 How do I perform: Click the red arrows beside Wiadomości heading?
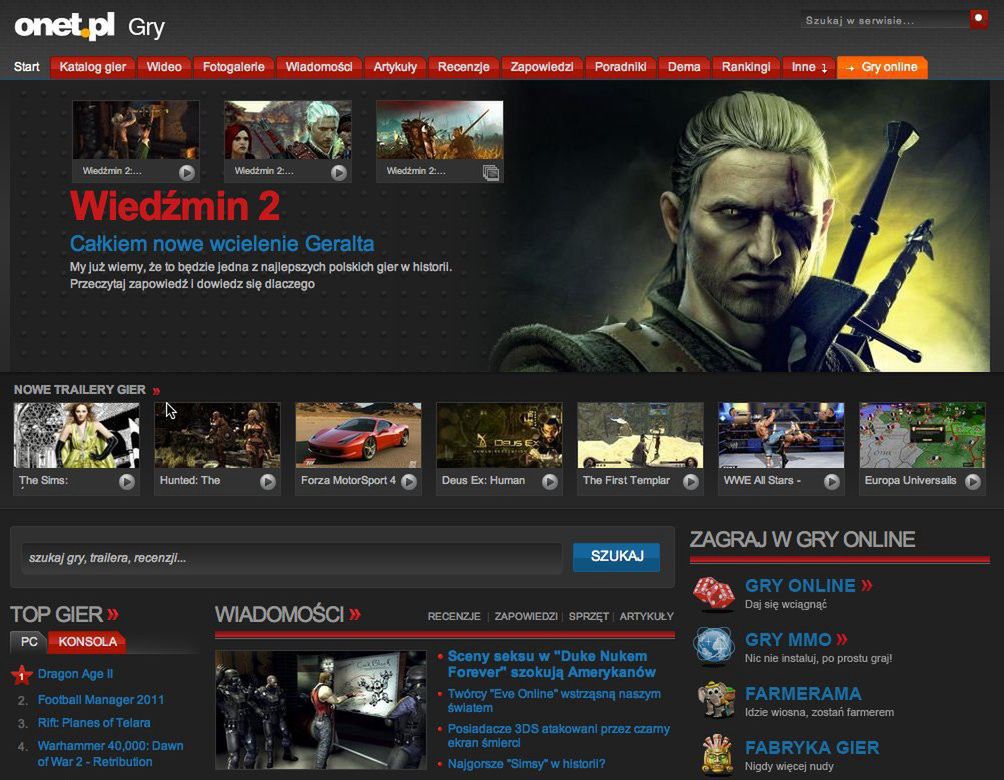(x=355, y=615)
